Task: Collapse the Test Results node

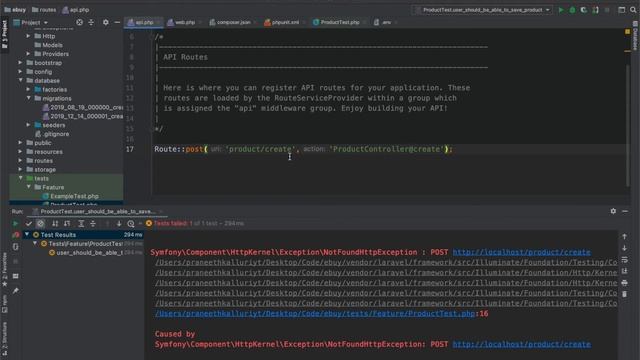Action: pyautogui.click(x=27, y=235)
